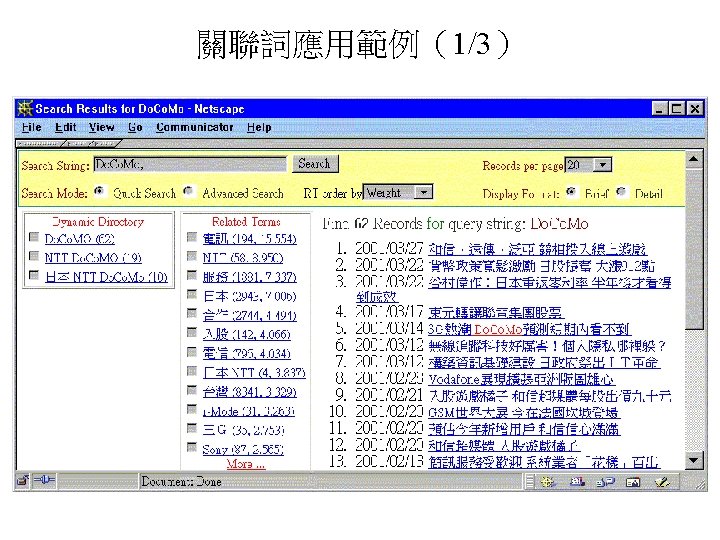
Task: Open result 1 dated 03/27 headline
Action: pos(537,249)
